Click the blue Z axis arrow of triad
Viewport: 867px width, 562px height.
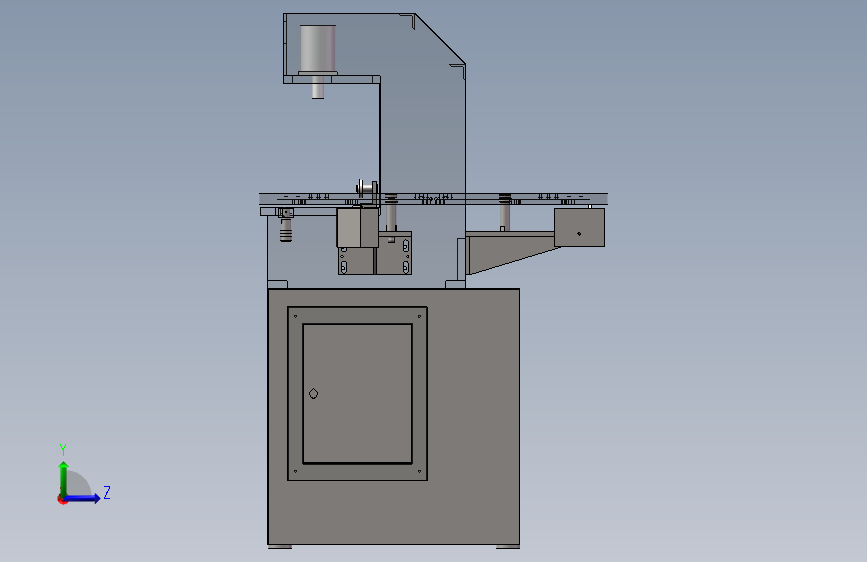(x=83, y=498)
